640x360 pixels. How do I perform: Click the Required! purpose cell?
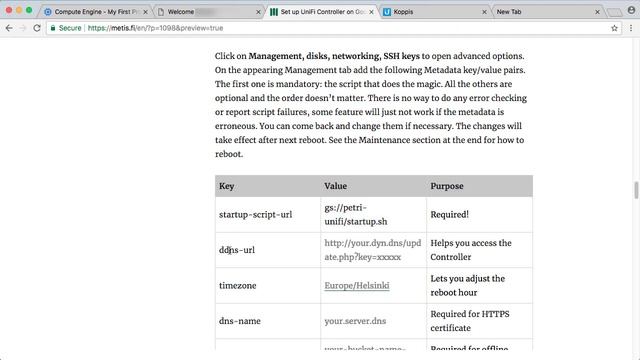[480, 215]
